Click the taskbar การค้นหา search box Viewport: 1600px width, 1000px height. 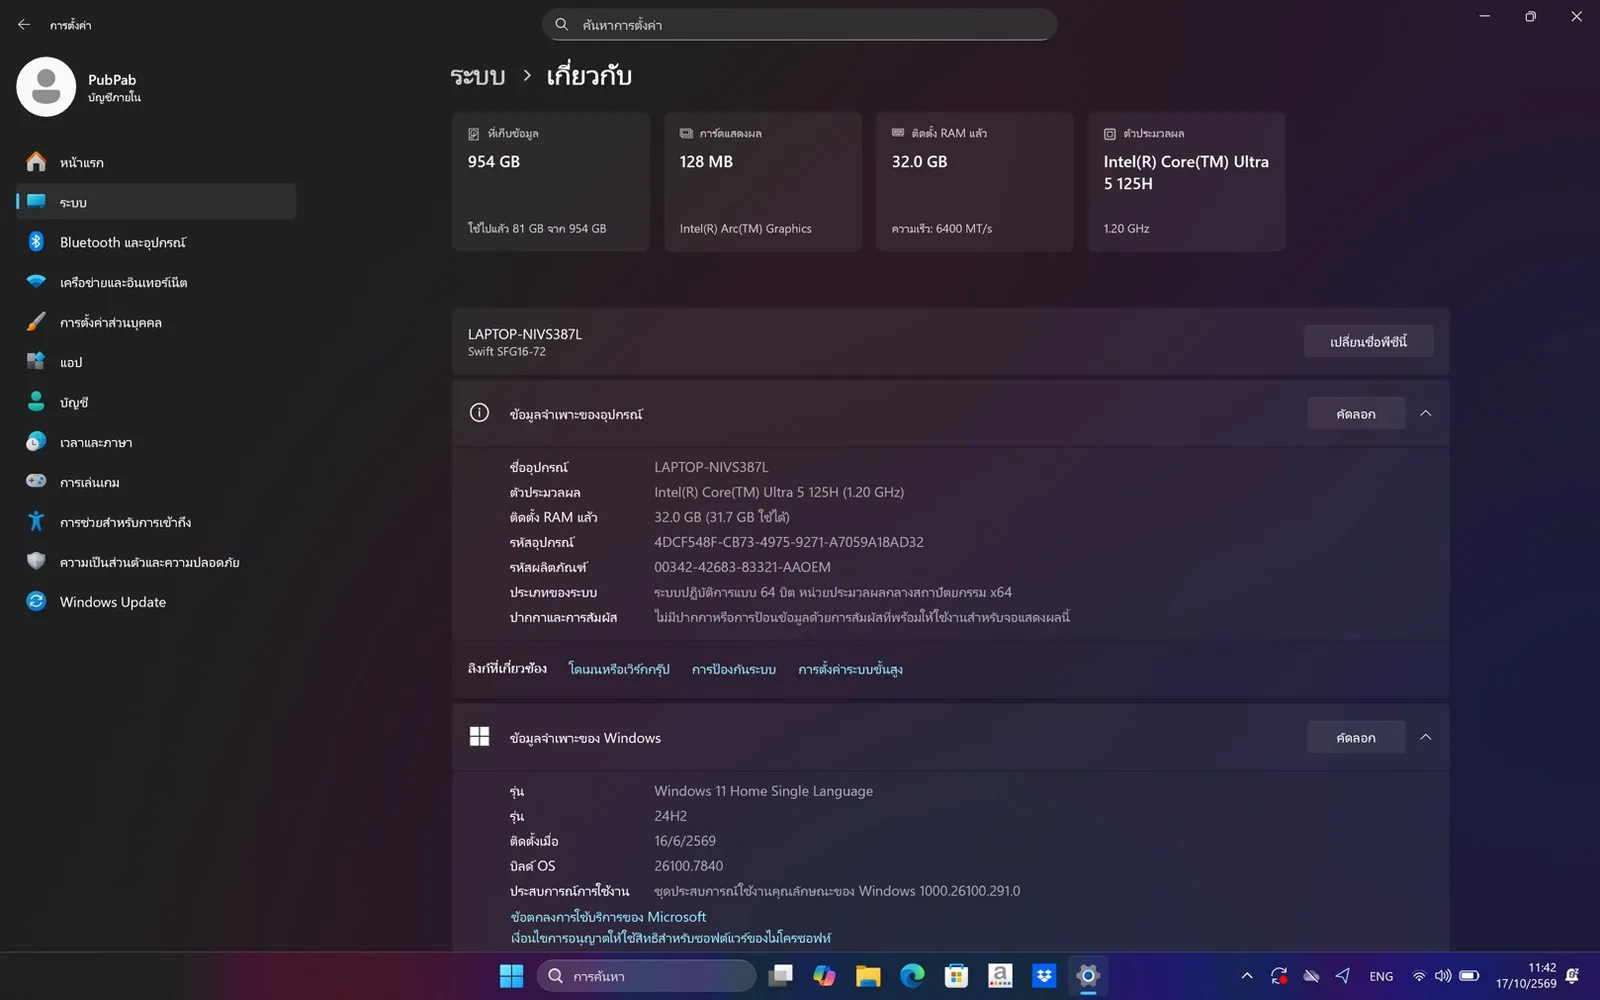tap(646, 976)
